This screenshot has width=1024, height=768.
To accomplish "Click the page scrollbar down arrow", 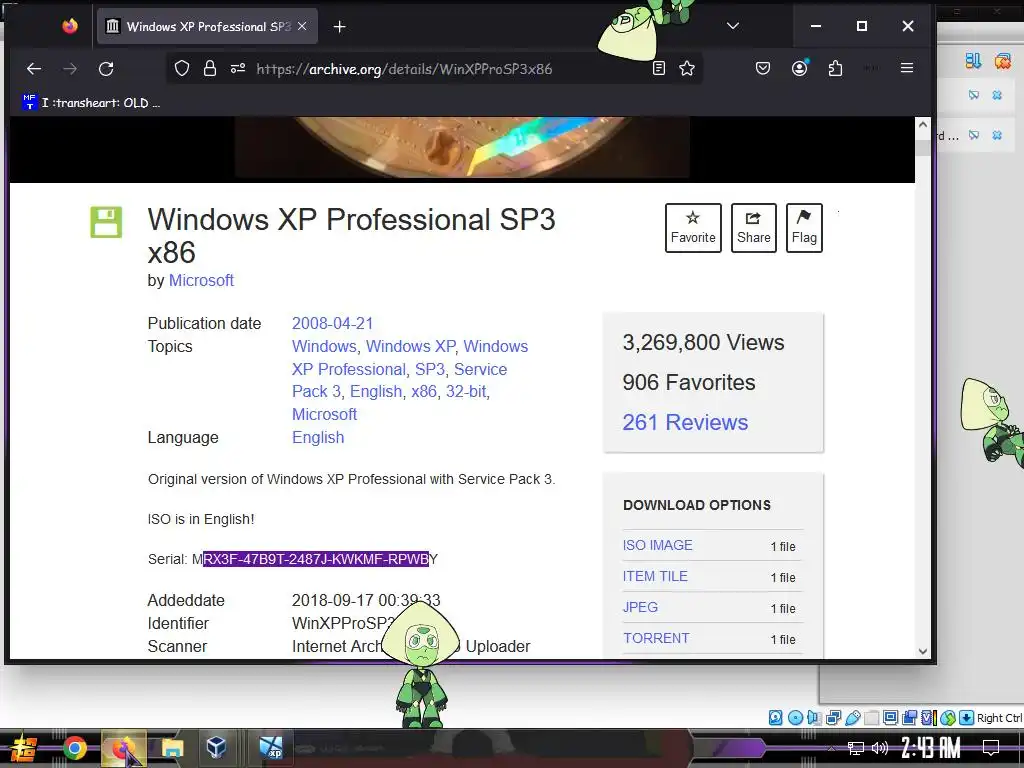I will [x=922, y=651].
